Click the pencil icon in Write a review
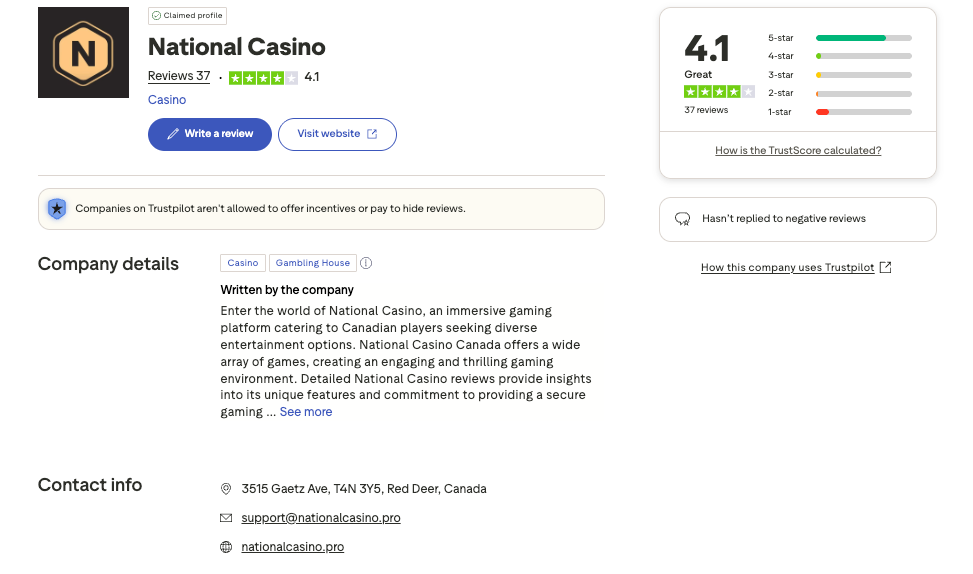This screenshot has width=973, height=574. [x=173, y=134]
